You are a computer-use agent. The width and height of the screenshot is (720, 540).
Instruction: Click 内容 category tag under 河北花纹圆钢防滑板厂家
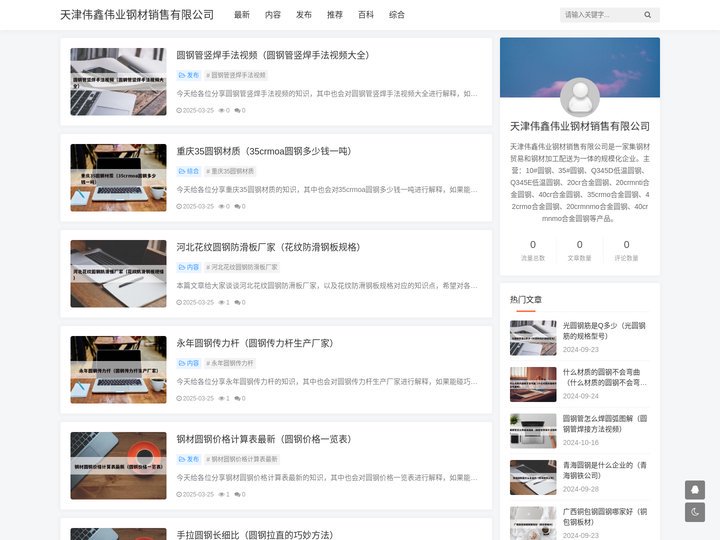tap(189, 267)
